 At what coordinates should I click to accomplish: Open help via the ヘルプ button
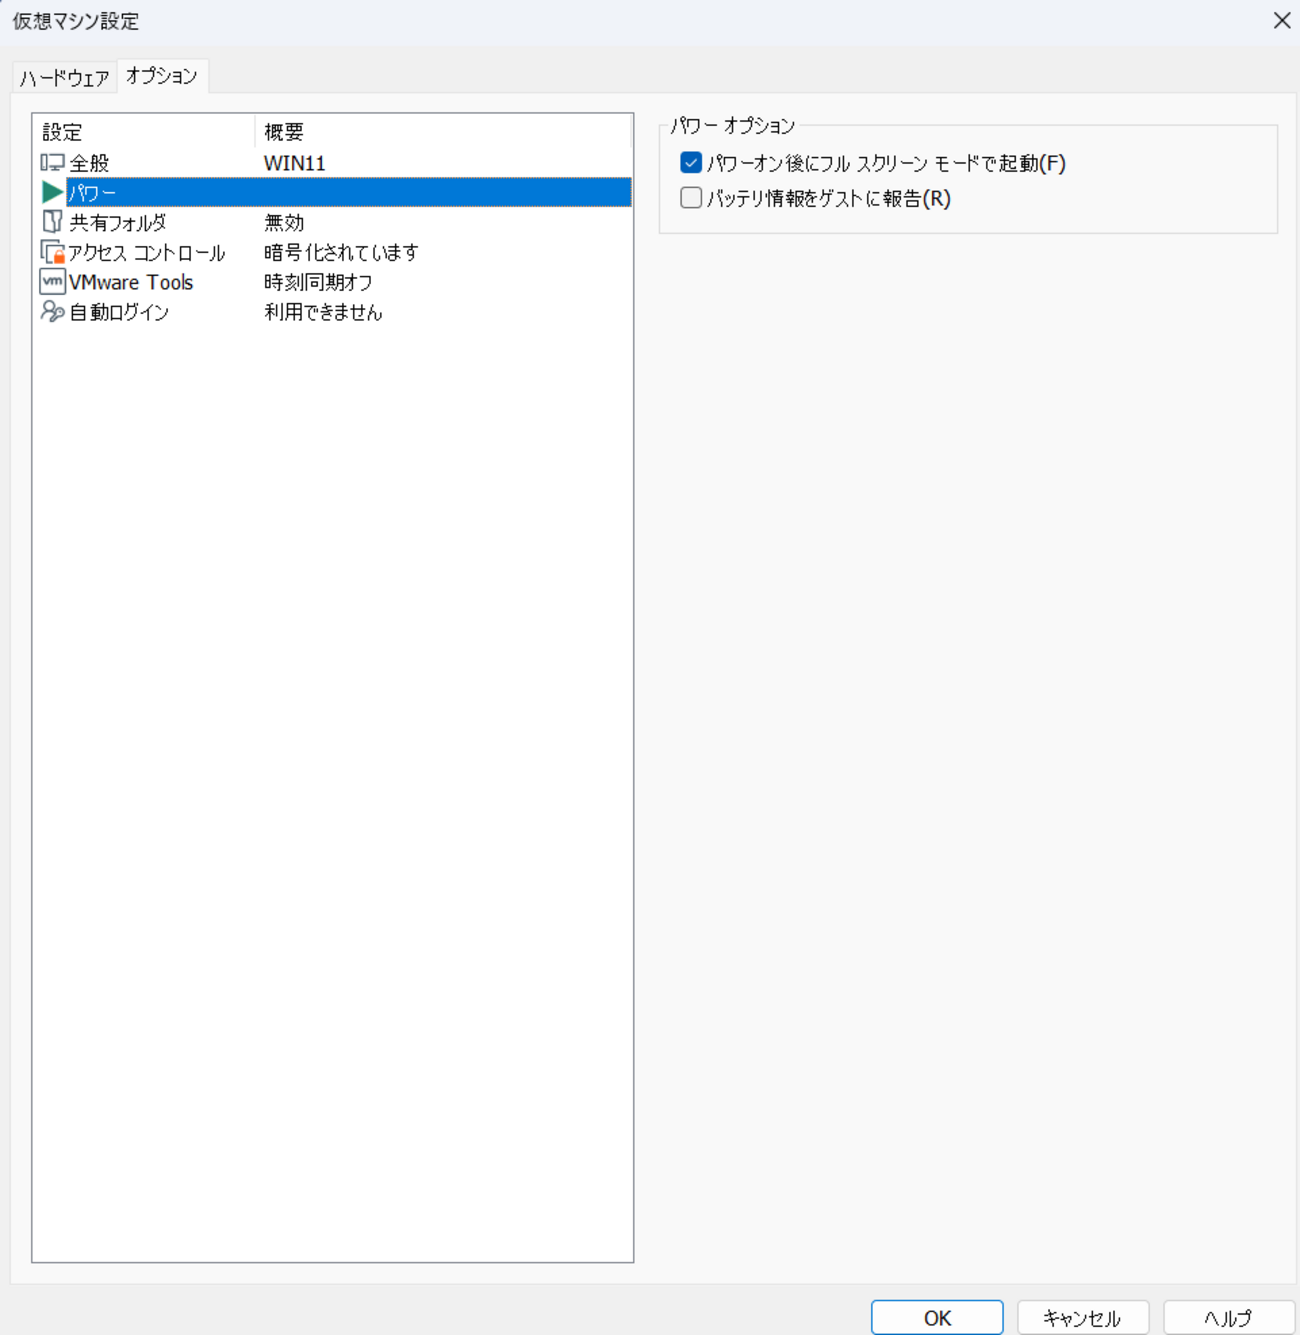[x=1229, y=1317]
